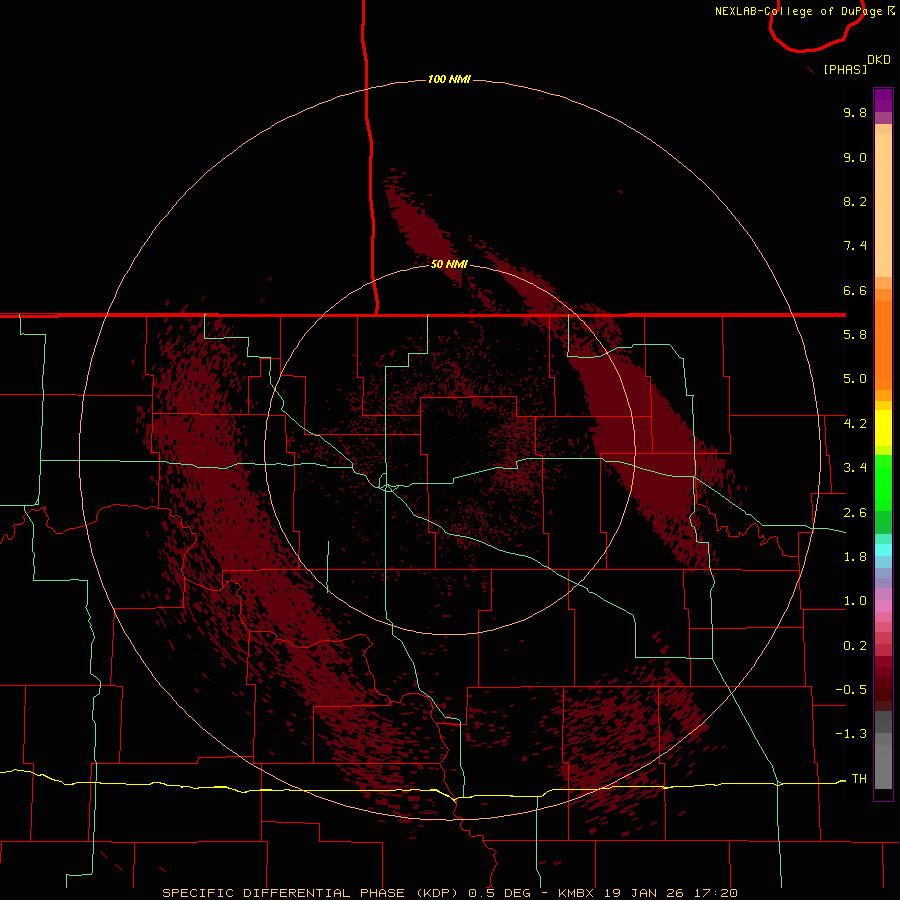Click the 5.0 legend value
The height and width of the screenshot is (900, 900).
coord(855,379)
